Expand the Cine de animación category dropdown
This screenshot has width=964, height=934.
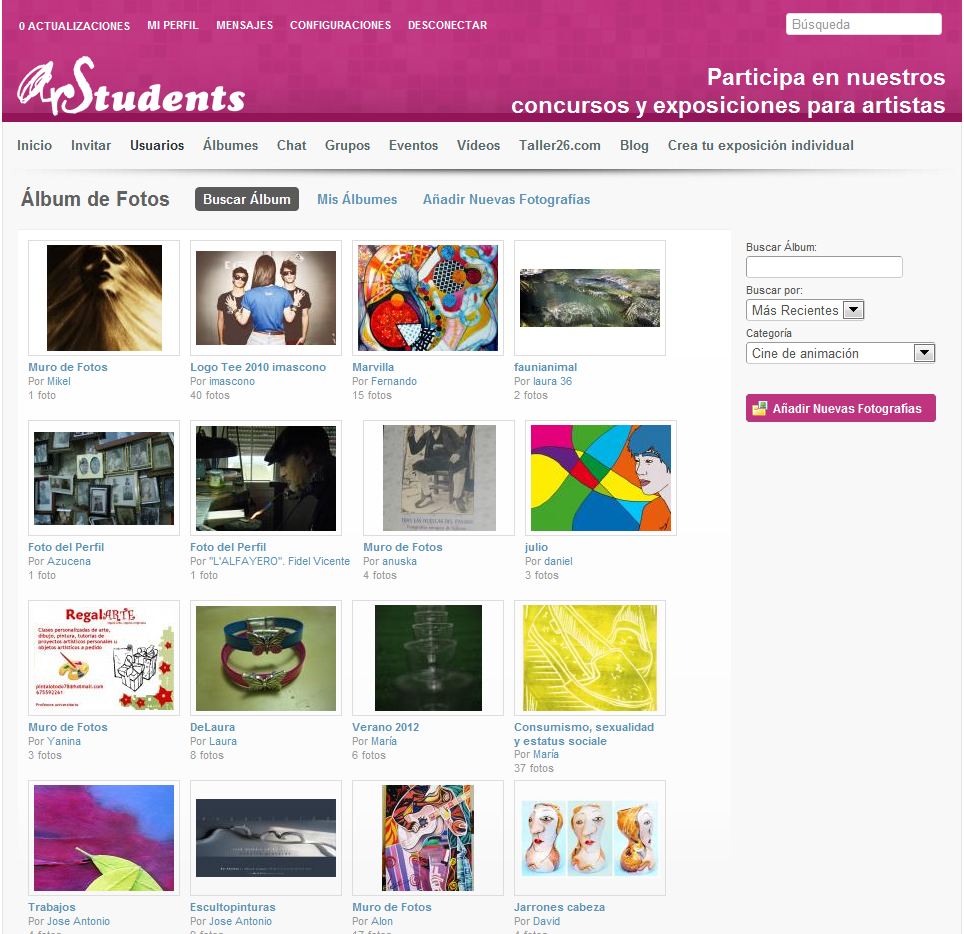923,353
